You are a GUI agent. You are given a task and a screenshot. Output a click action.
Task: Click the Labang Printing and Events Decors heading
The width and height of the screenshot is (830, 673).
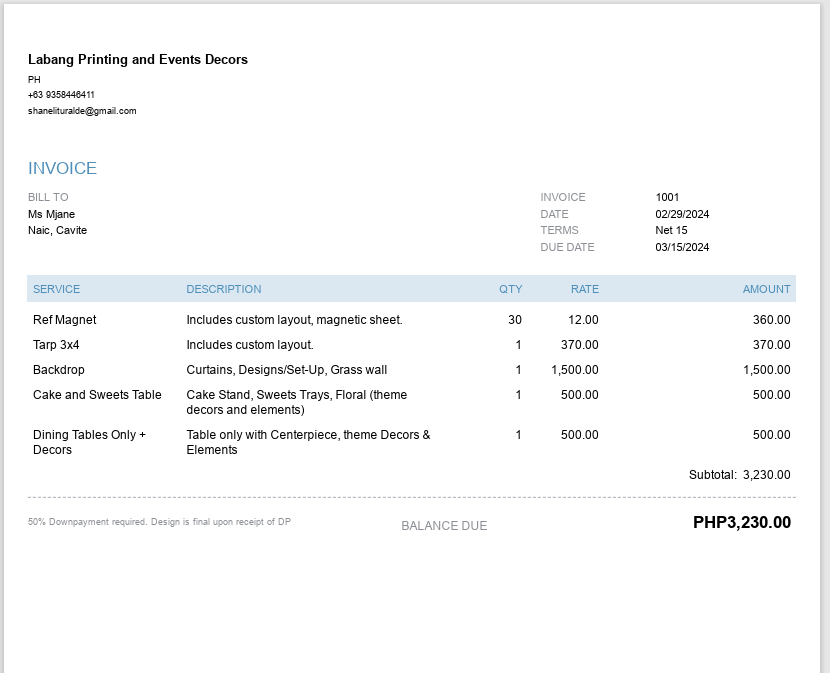click(138, 60)
